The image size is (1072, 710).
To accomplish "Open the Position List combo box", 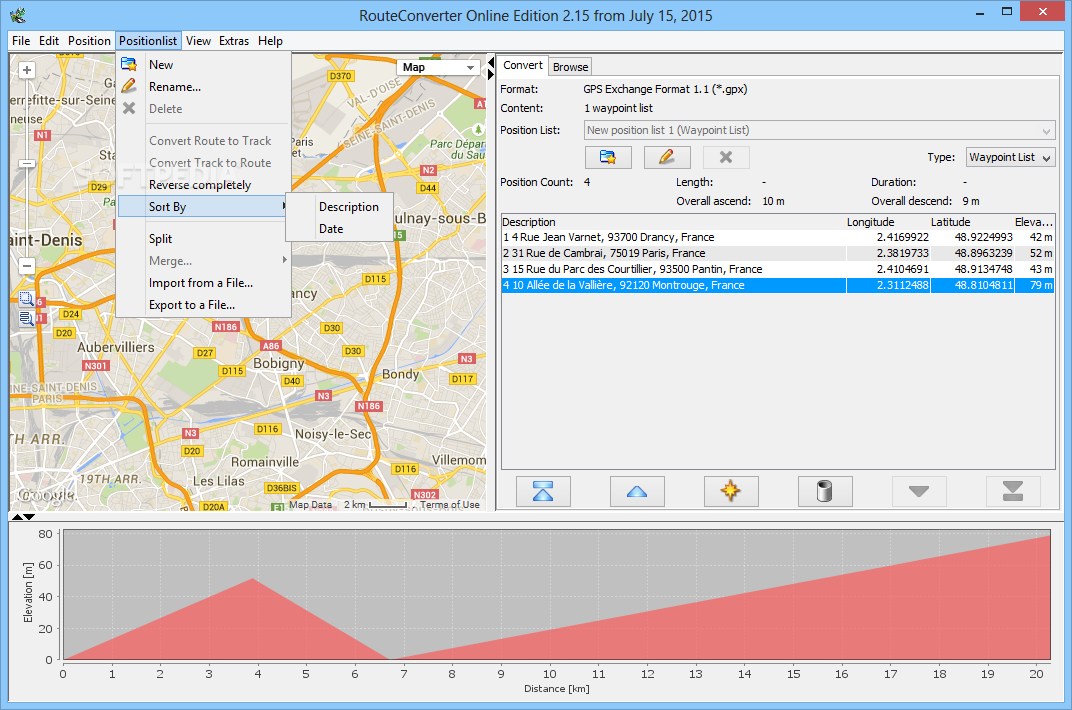I will (820, 130).
